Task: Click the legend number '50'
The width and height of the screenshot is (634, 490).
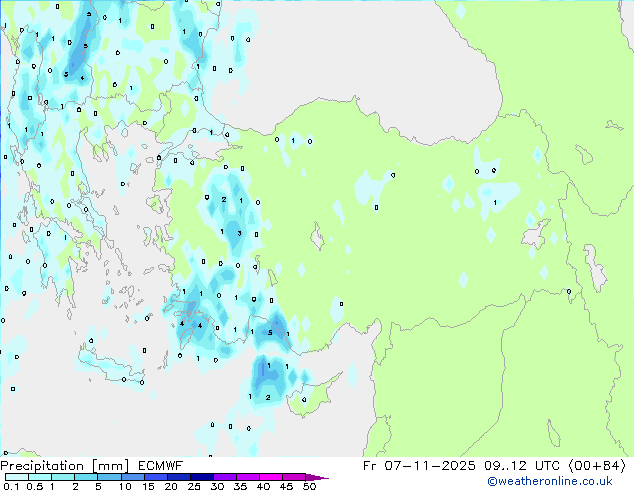Action: pos(309,486)
